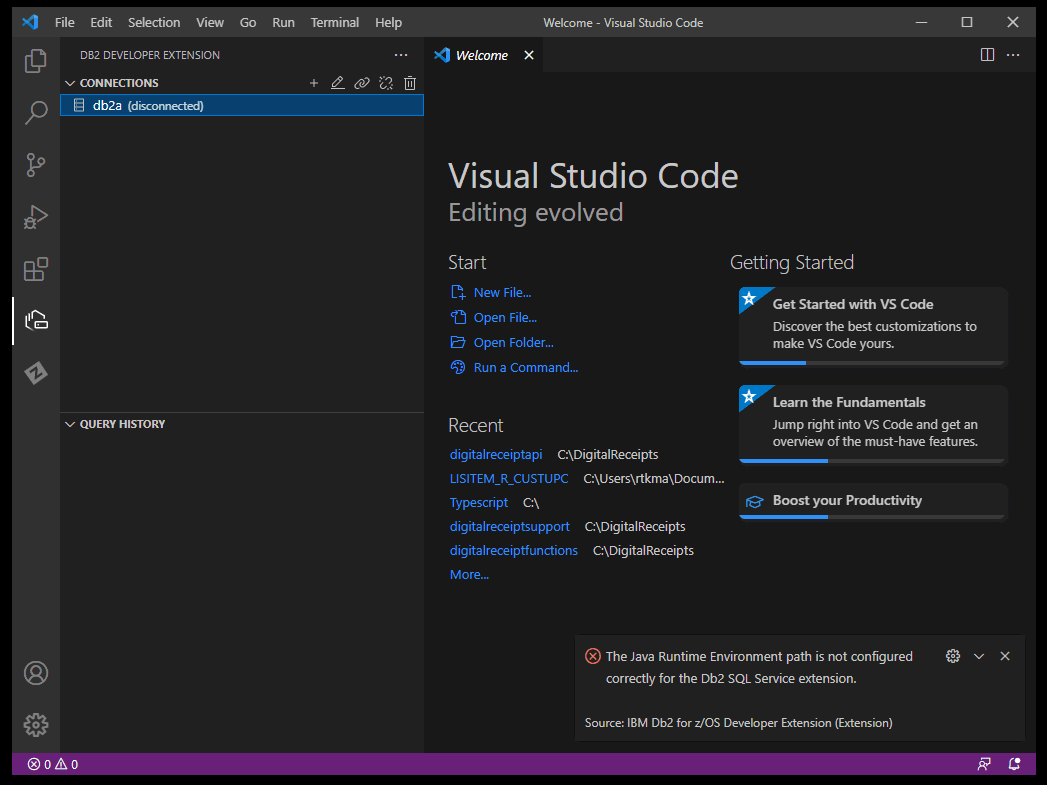Open the Selection menu

pos(154,23)
